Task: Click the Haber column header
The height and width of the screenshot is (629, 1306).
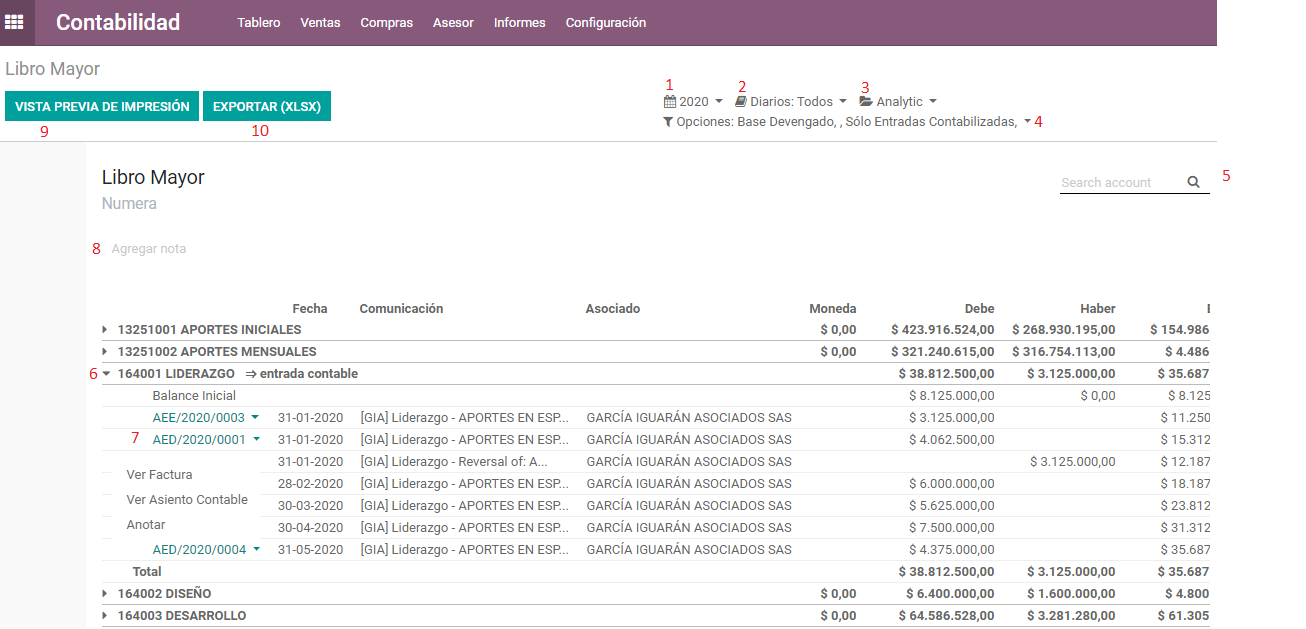Action: 1098,308
